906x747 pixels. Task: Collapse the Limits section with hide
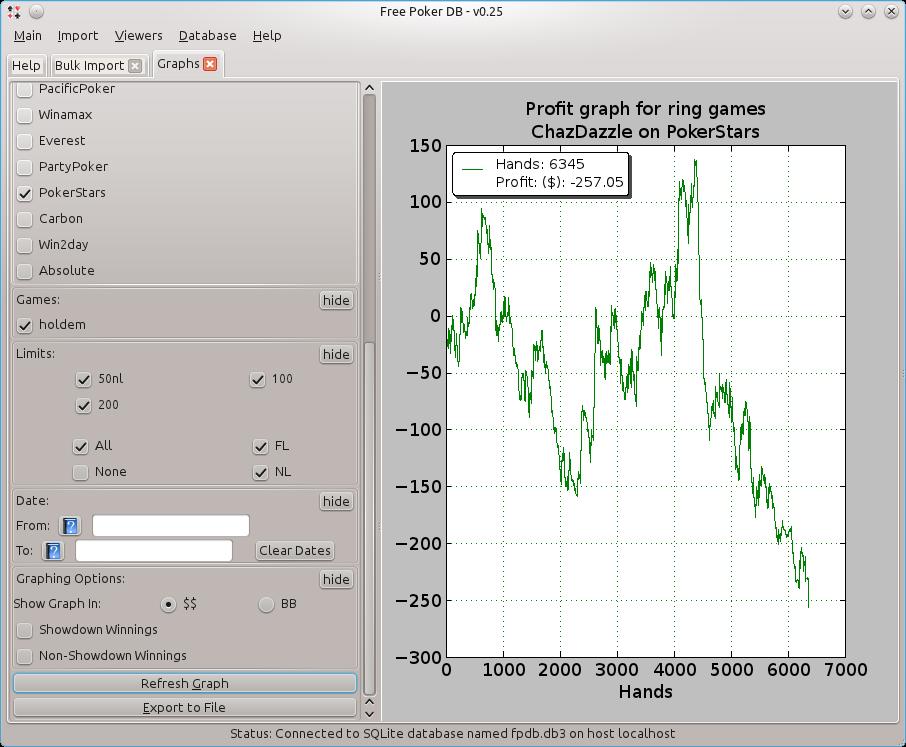pyautogui.click(x=336, y=354)
